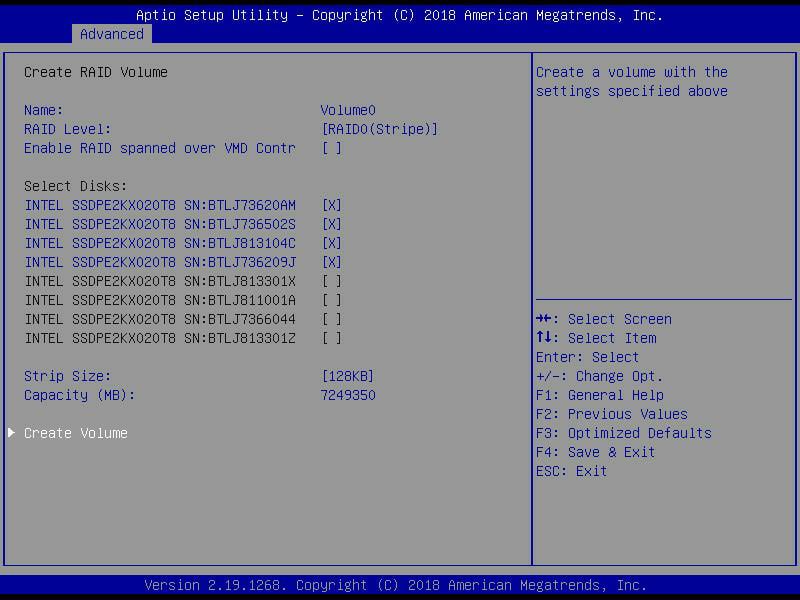Viewport: 800px width, 600px height.
Task: Select disk row INTEL SSDPE2KX020T8 SN:BTLJ736502S
Action: (x=160, y=224)
